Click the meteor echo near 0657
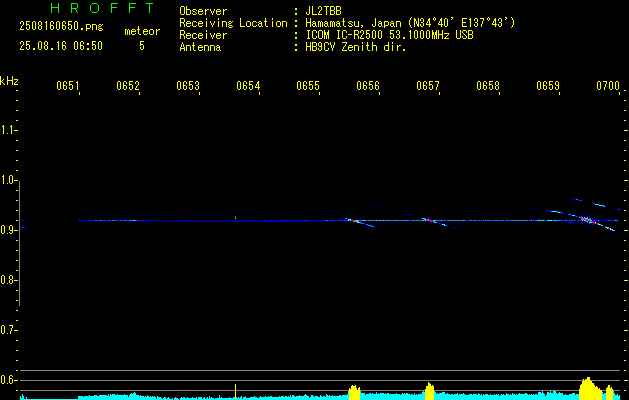Viewport: 629px width, 400px height. 429,220
